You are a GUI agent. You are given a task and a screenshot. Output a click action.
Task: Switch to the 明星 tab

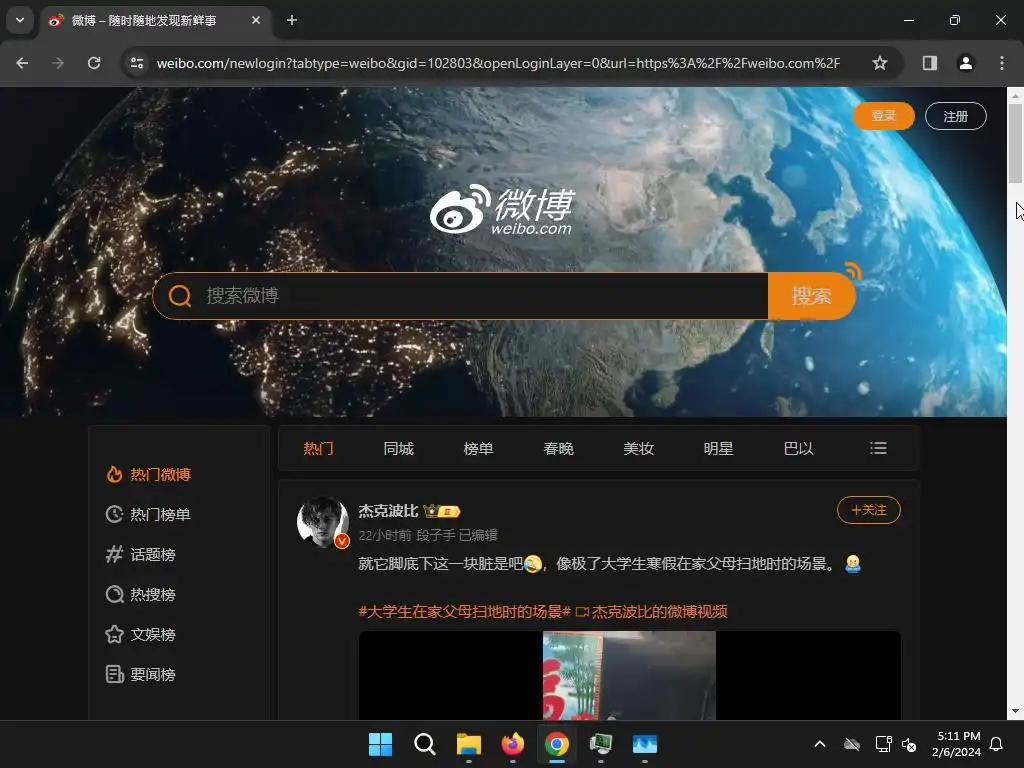click(x=718, y=449)
